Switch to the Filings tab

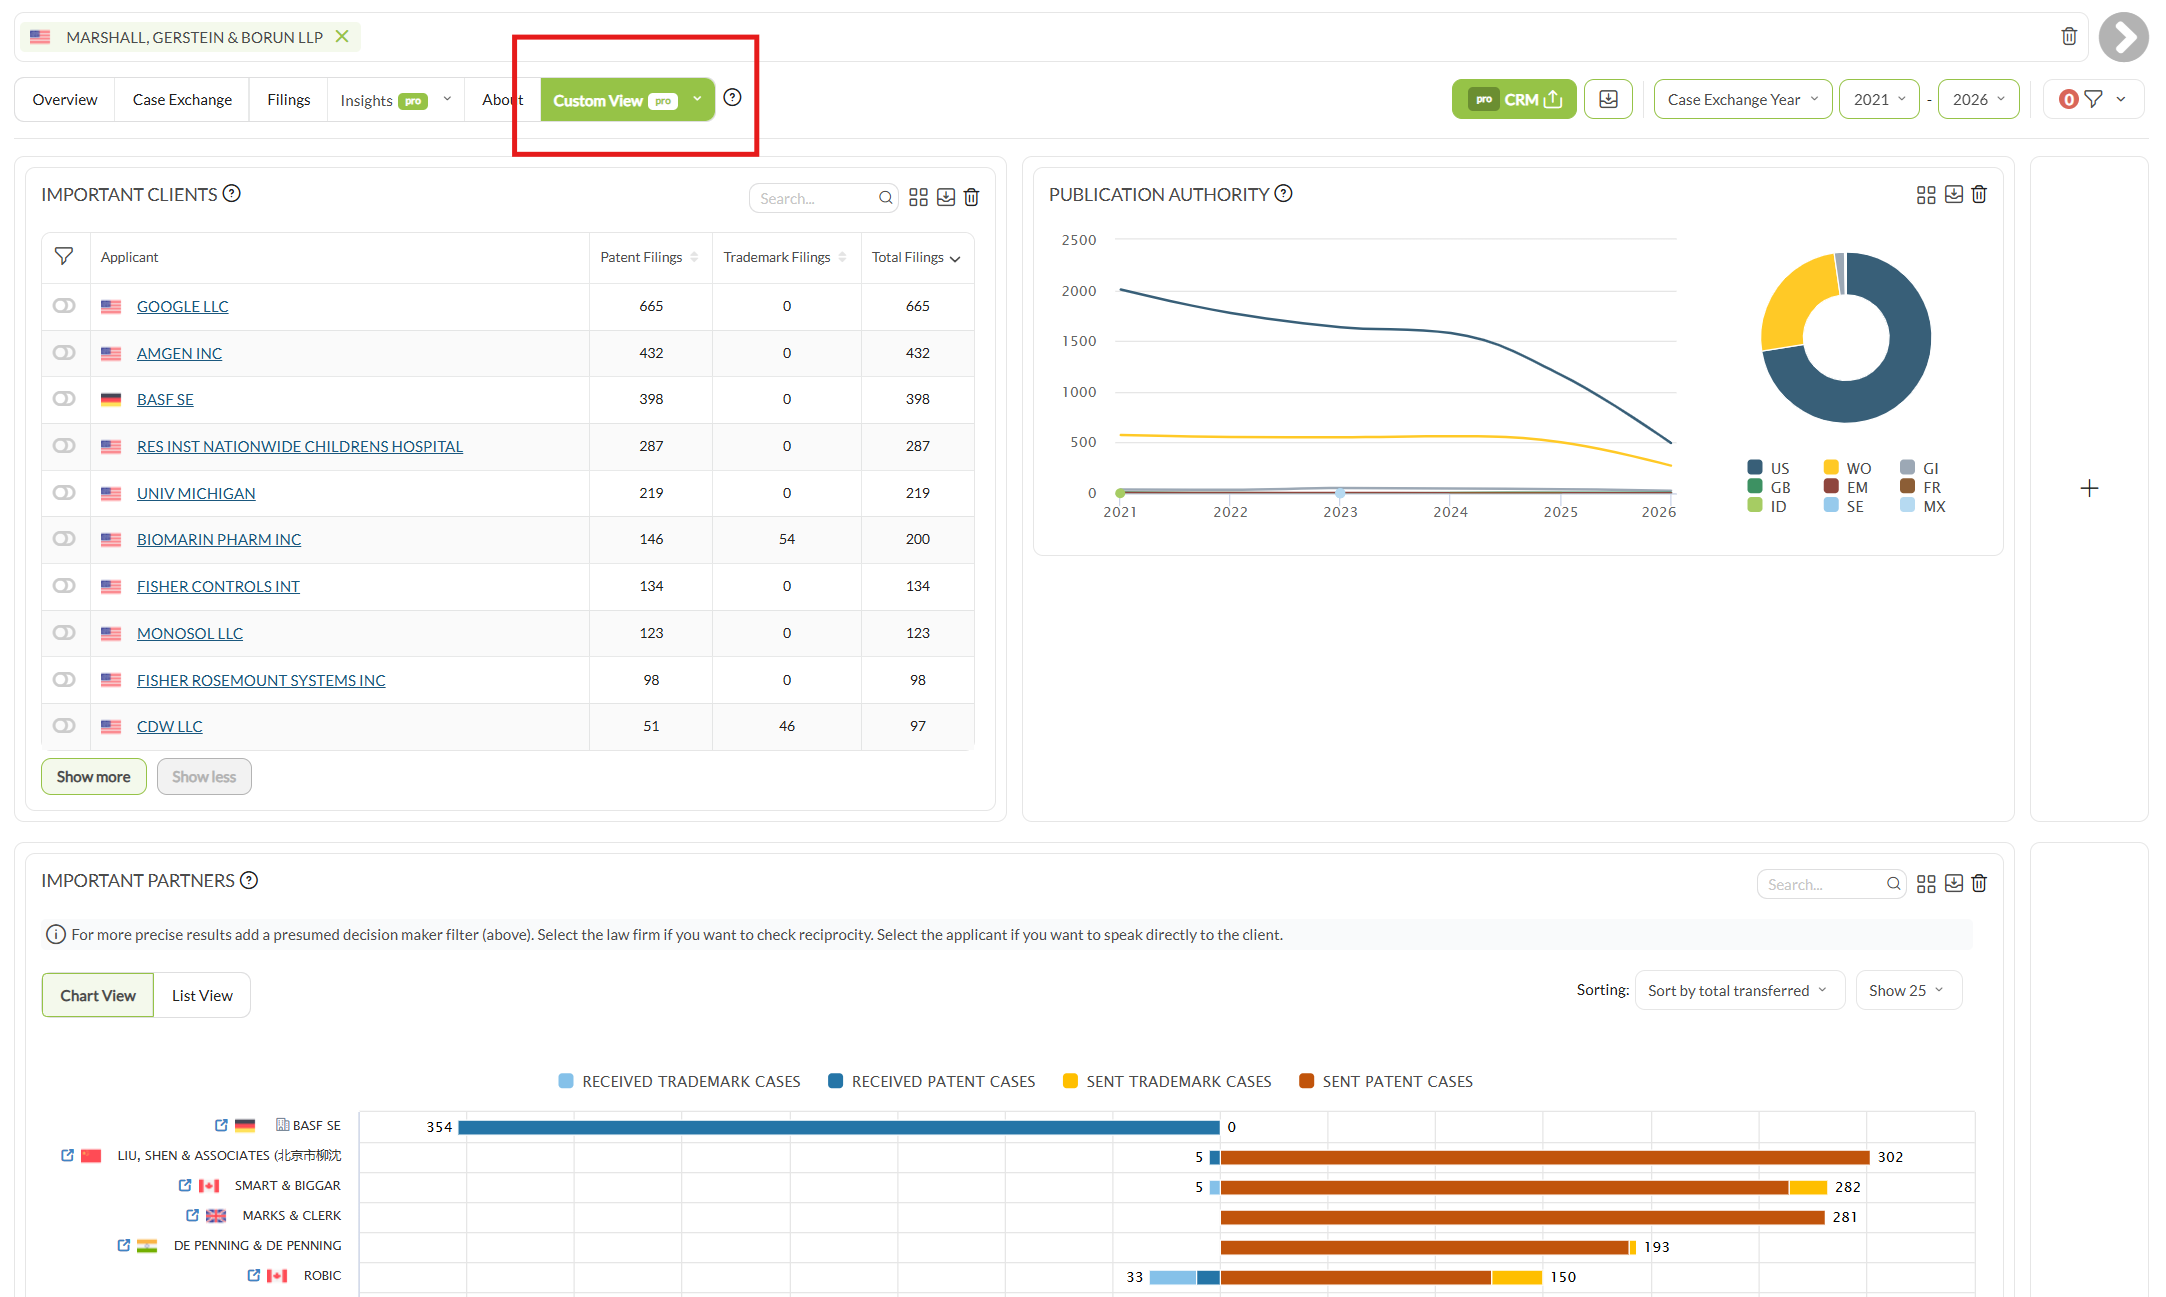coord(289,100)
